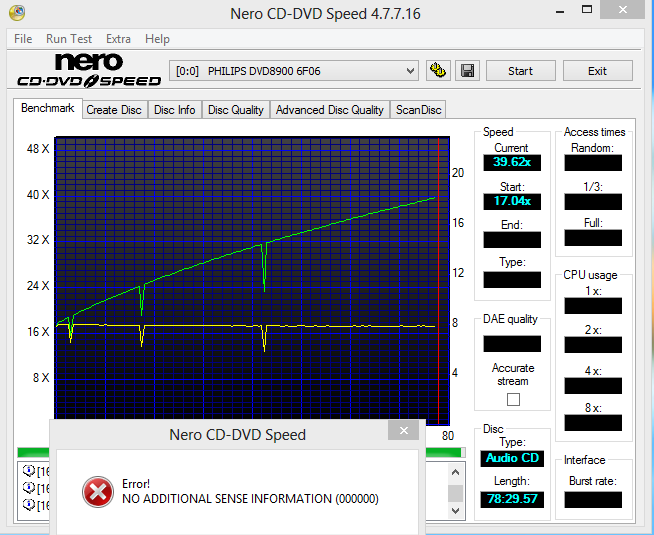Screen dimensions: 654x535
Task: Click the save floppy disk icon
Action: click(x=467, y=70)
